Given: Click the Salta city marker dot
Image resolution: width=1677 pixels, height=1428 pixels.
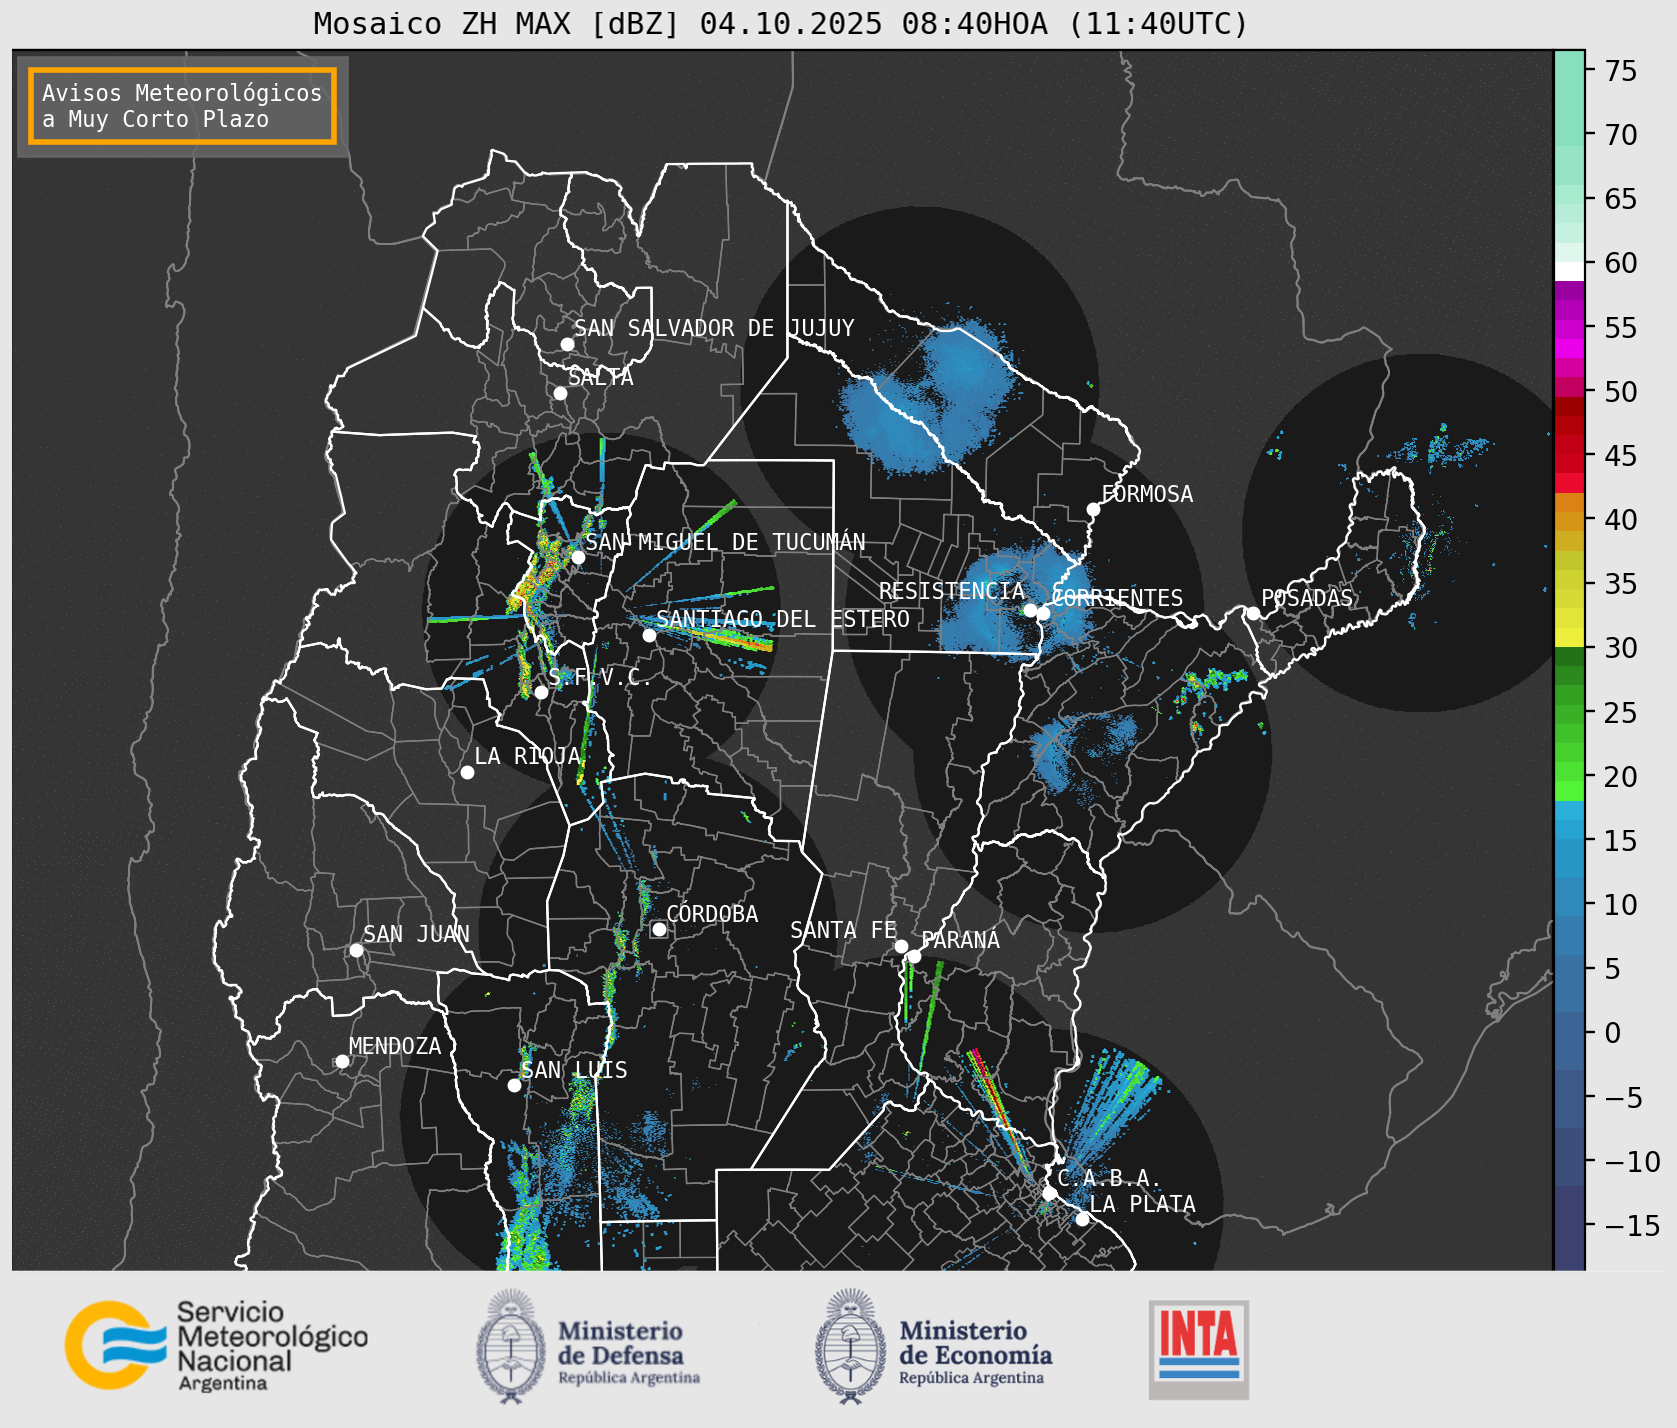Looking at the screenshot, I should coord(561,393).
